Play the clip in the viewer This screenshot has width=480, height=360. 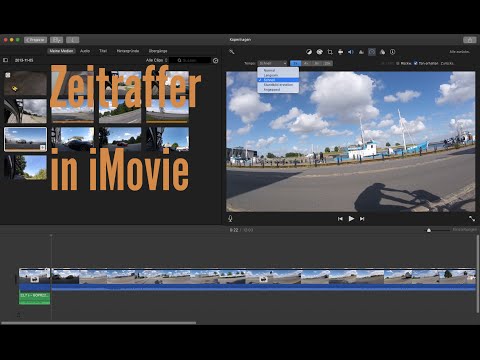(x=351, y=219)
